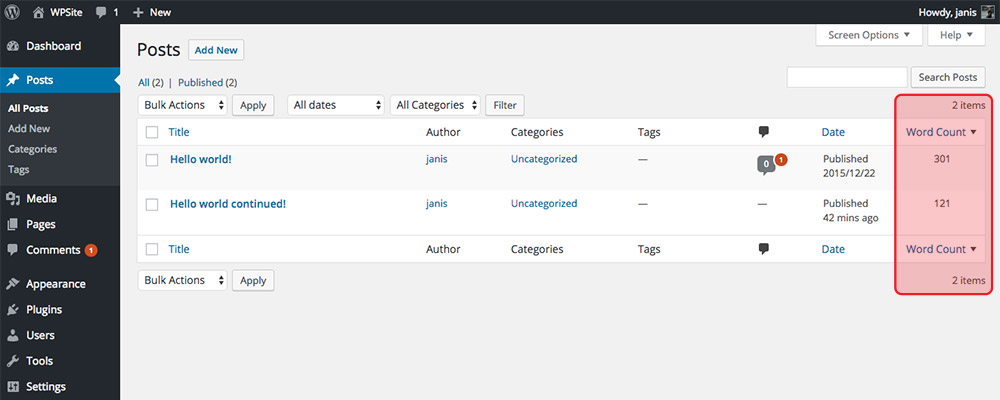Click the admin bar comments bubble icon
The height and width of the screenshot is (400, 1000).
(x=102, y=12)
